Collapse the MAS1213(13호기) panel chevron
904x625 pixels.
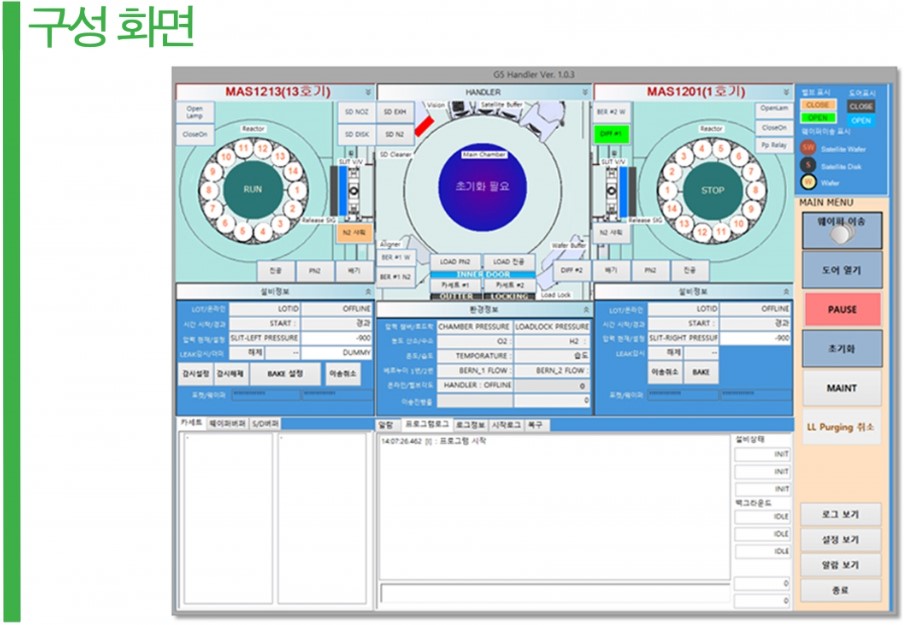pos(367,92)
